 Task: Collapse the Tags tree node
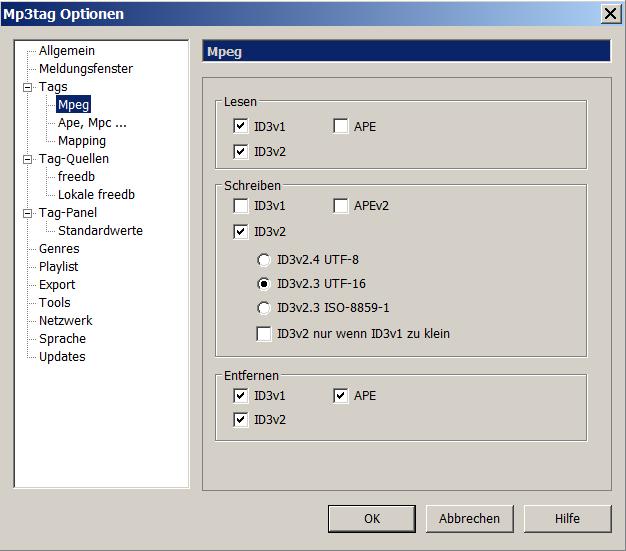pos(28,87)
